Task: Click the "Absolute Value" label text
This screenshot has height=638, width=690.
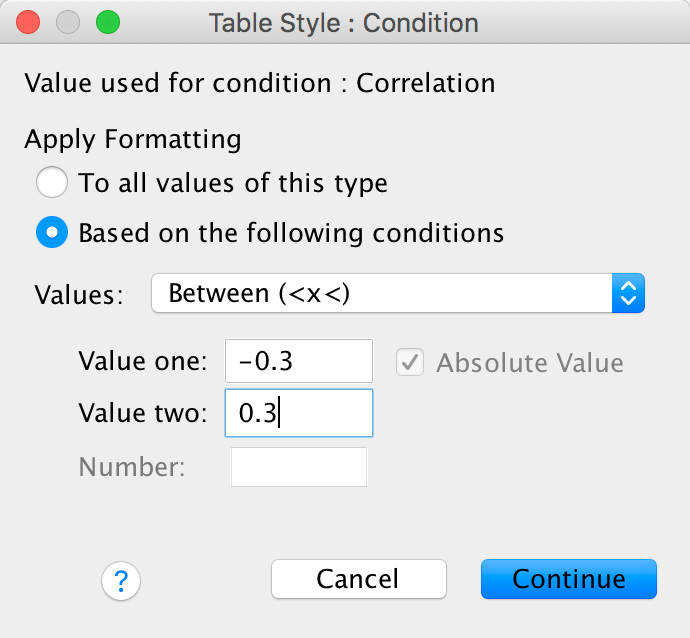Action: [530, 363]
